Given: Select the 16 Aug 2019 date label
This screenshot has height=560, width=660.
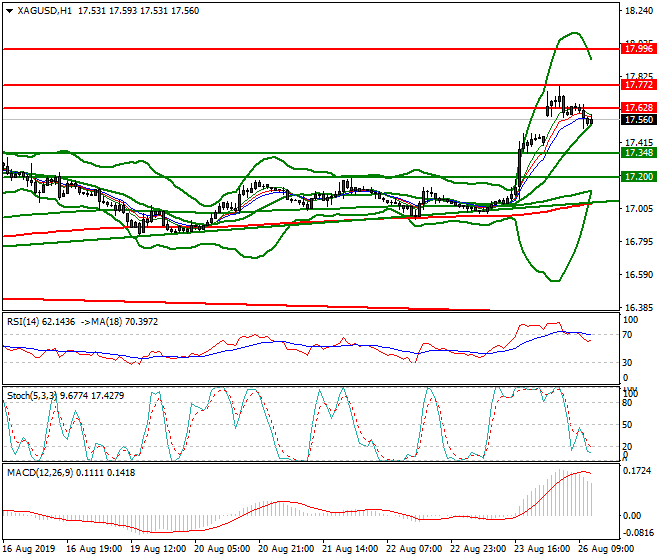Looking at the screenshot, I should 29,549.
